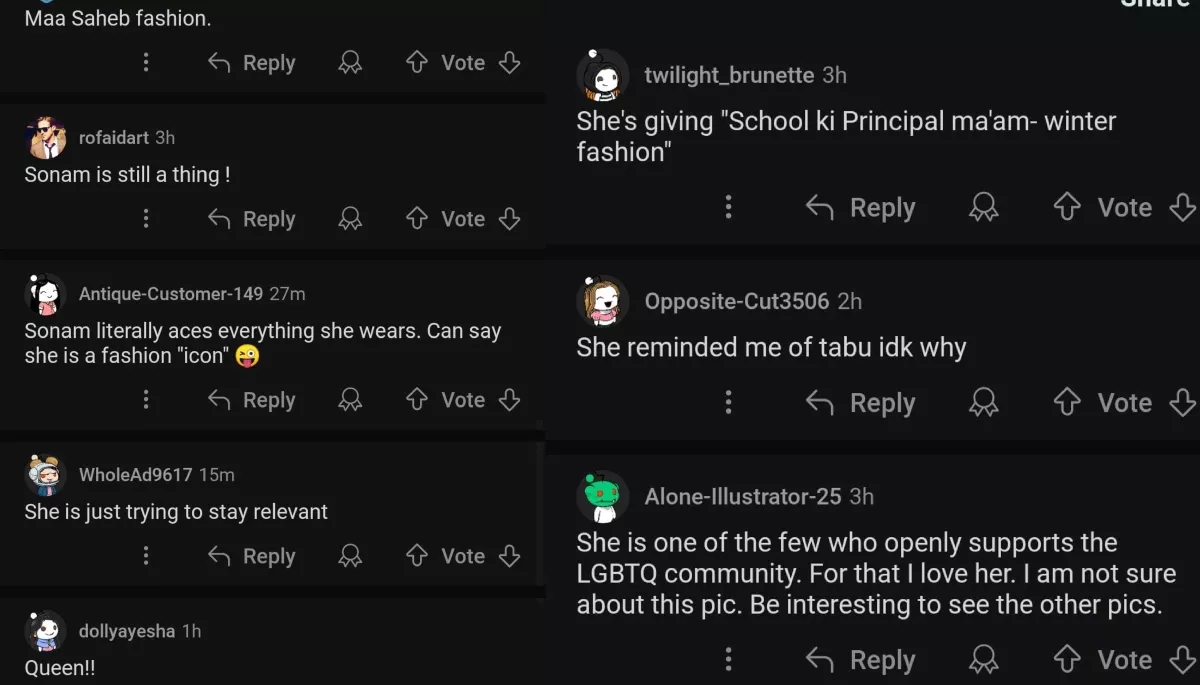Viewport: 1200px width, 685px height.
Task: Reply to Opposite-Cut3506's tabu comment
Action: (x=861, y=403)
